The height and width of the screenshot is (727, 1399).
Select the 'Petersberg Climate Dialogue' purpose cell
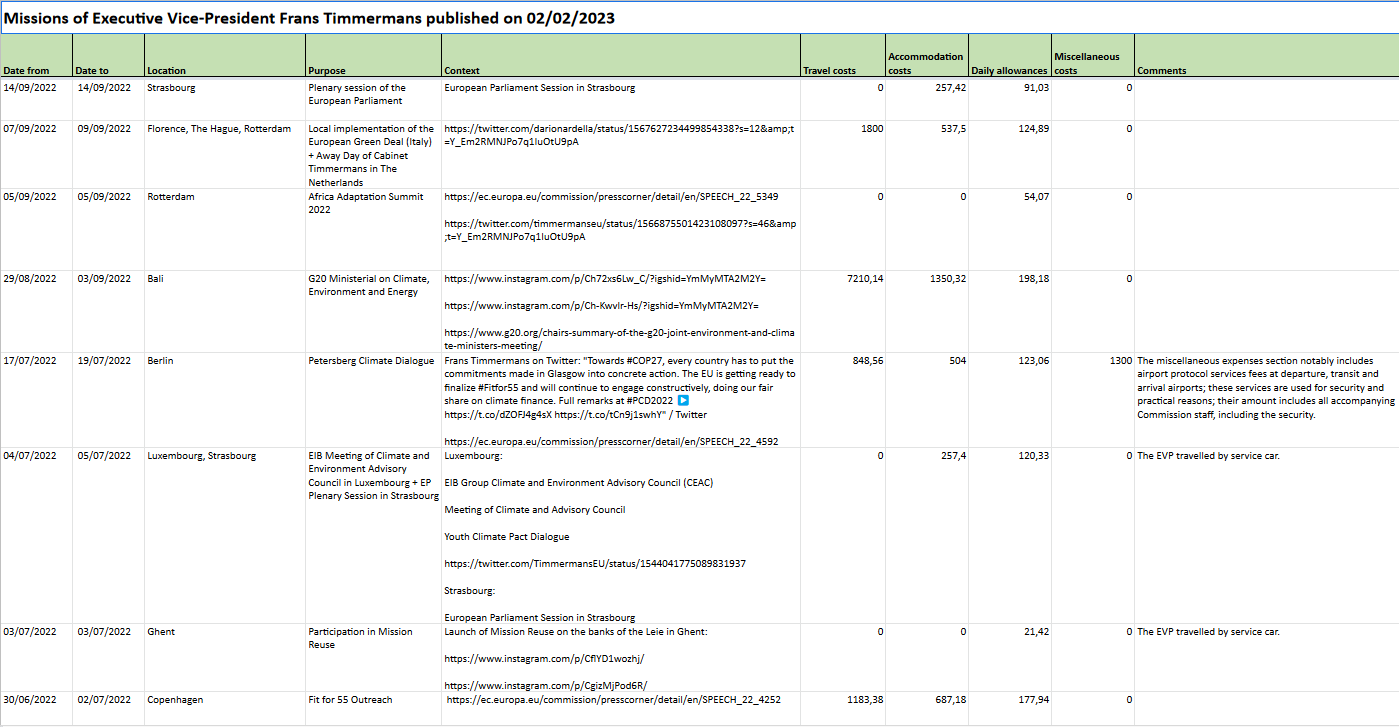click(x=371, y=361)
